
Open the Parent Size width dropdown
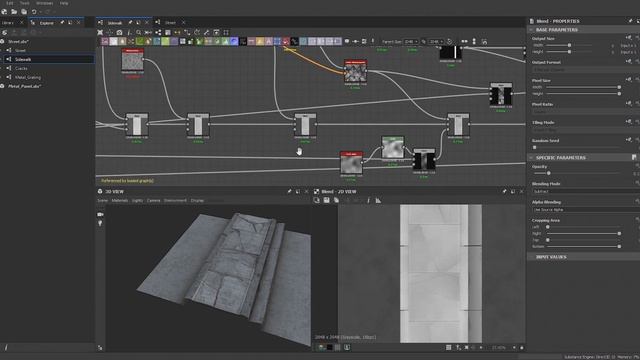pyautogui.click(x=411, y=42)
